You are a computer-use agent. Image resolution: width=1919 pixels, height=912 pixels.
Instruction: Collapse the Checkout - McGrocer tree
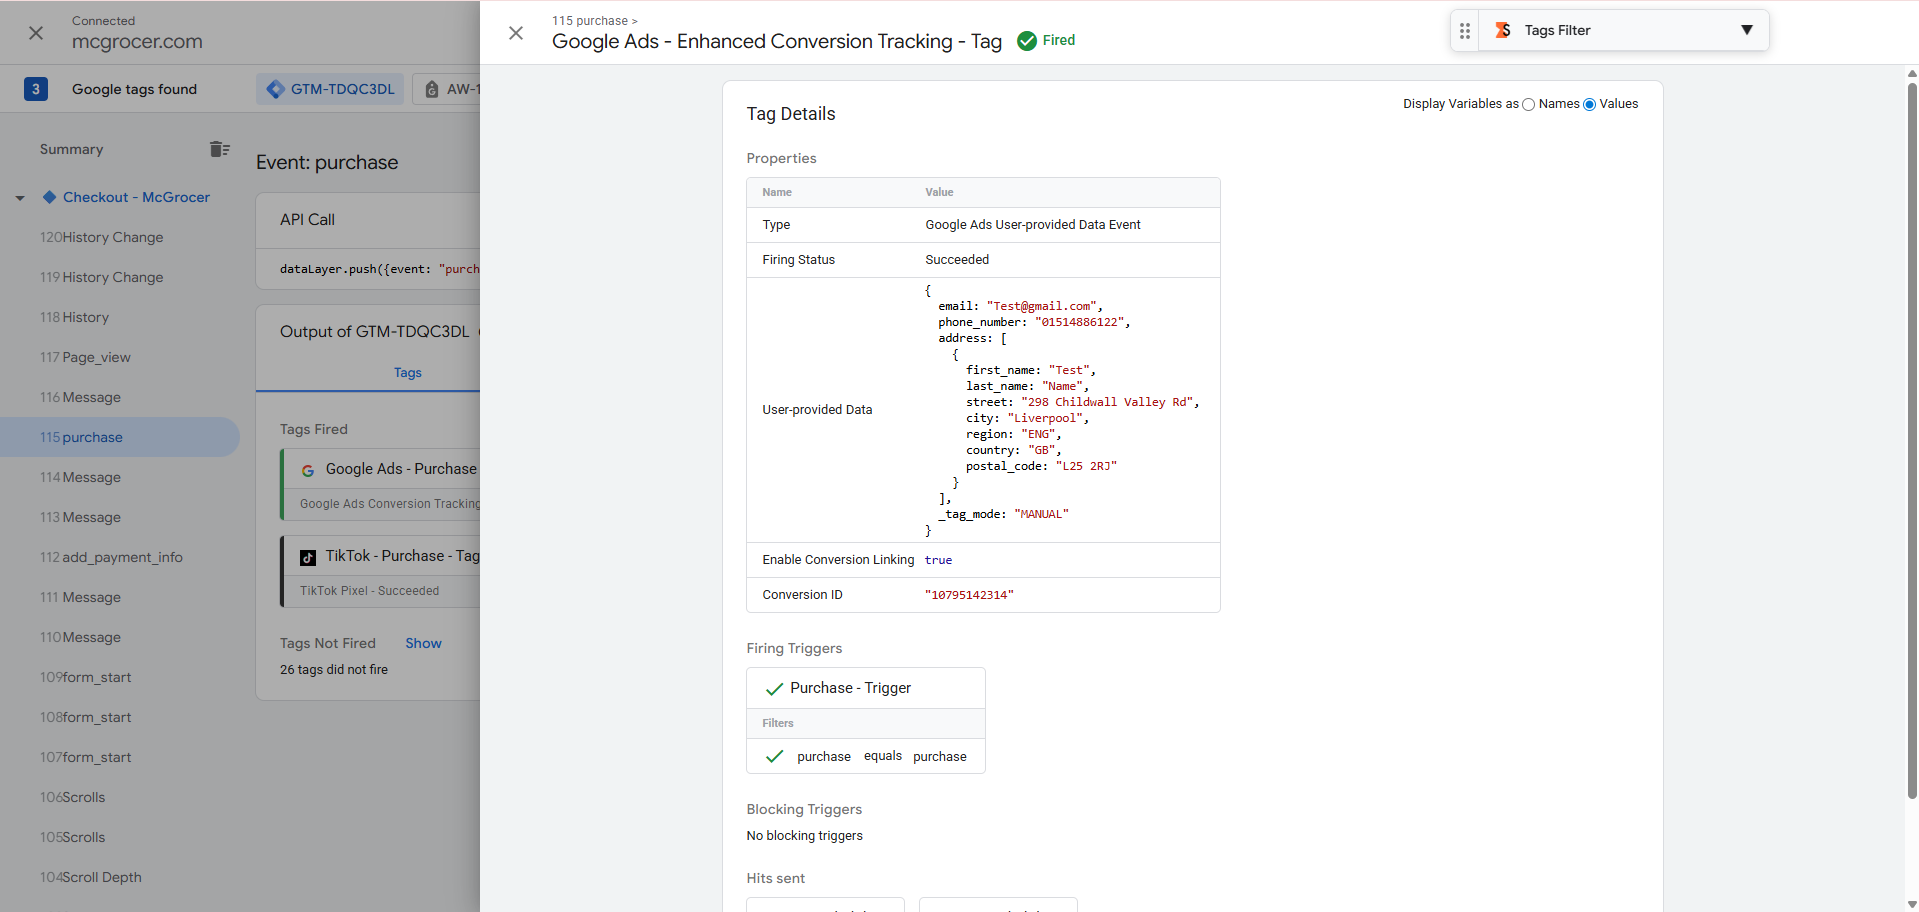click(20, 198)
